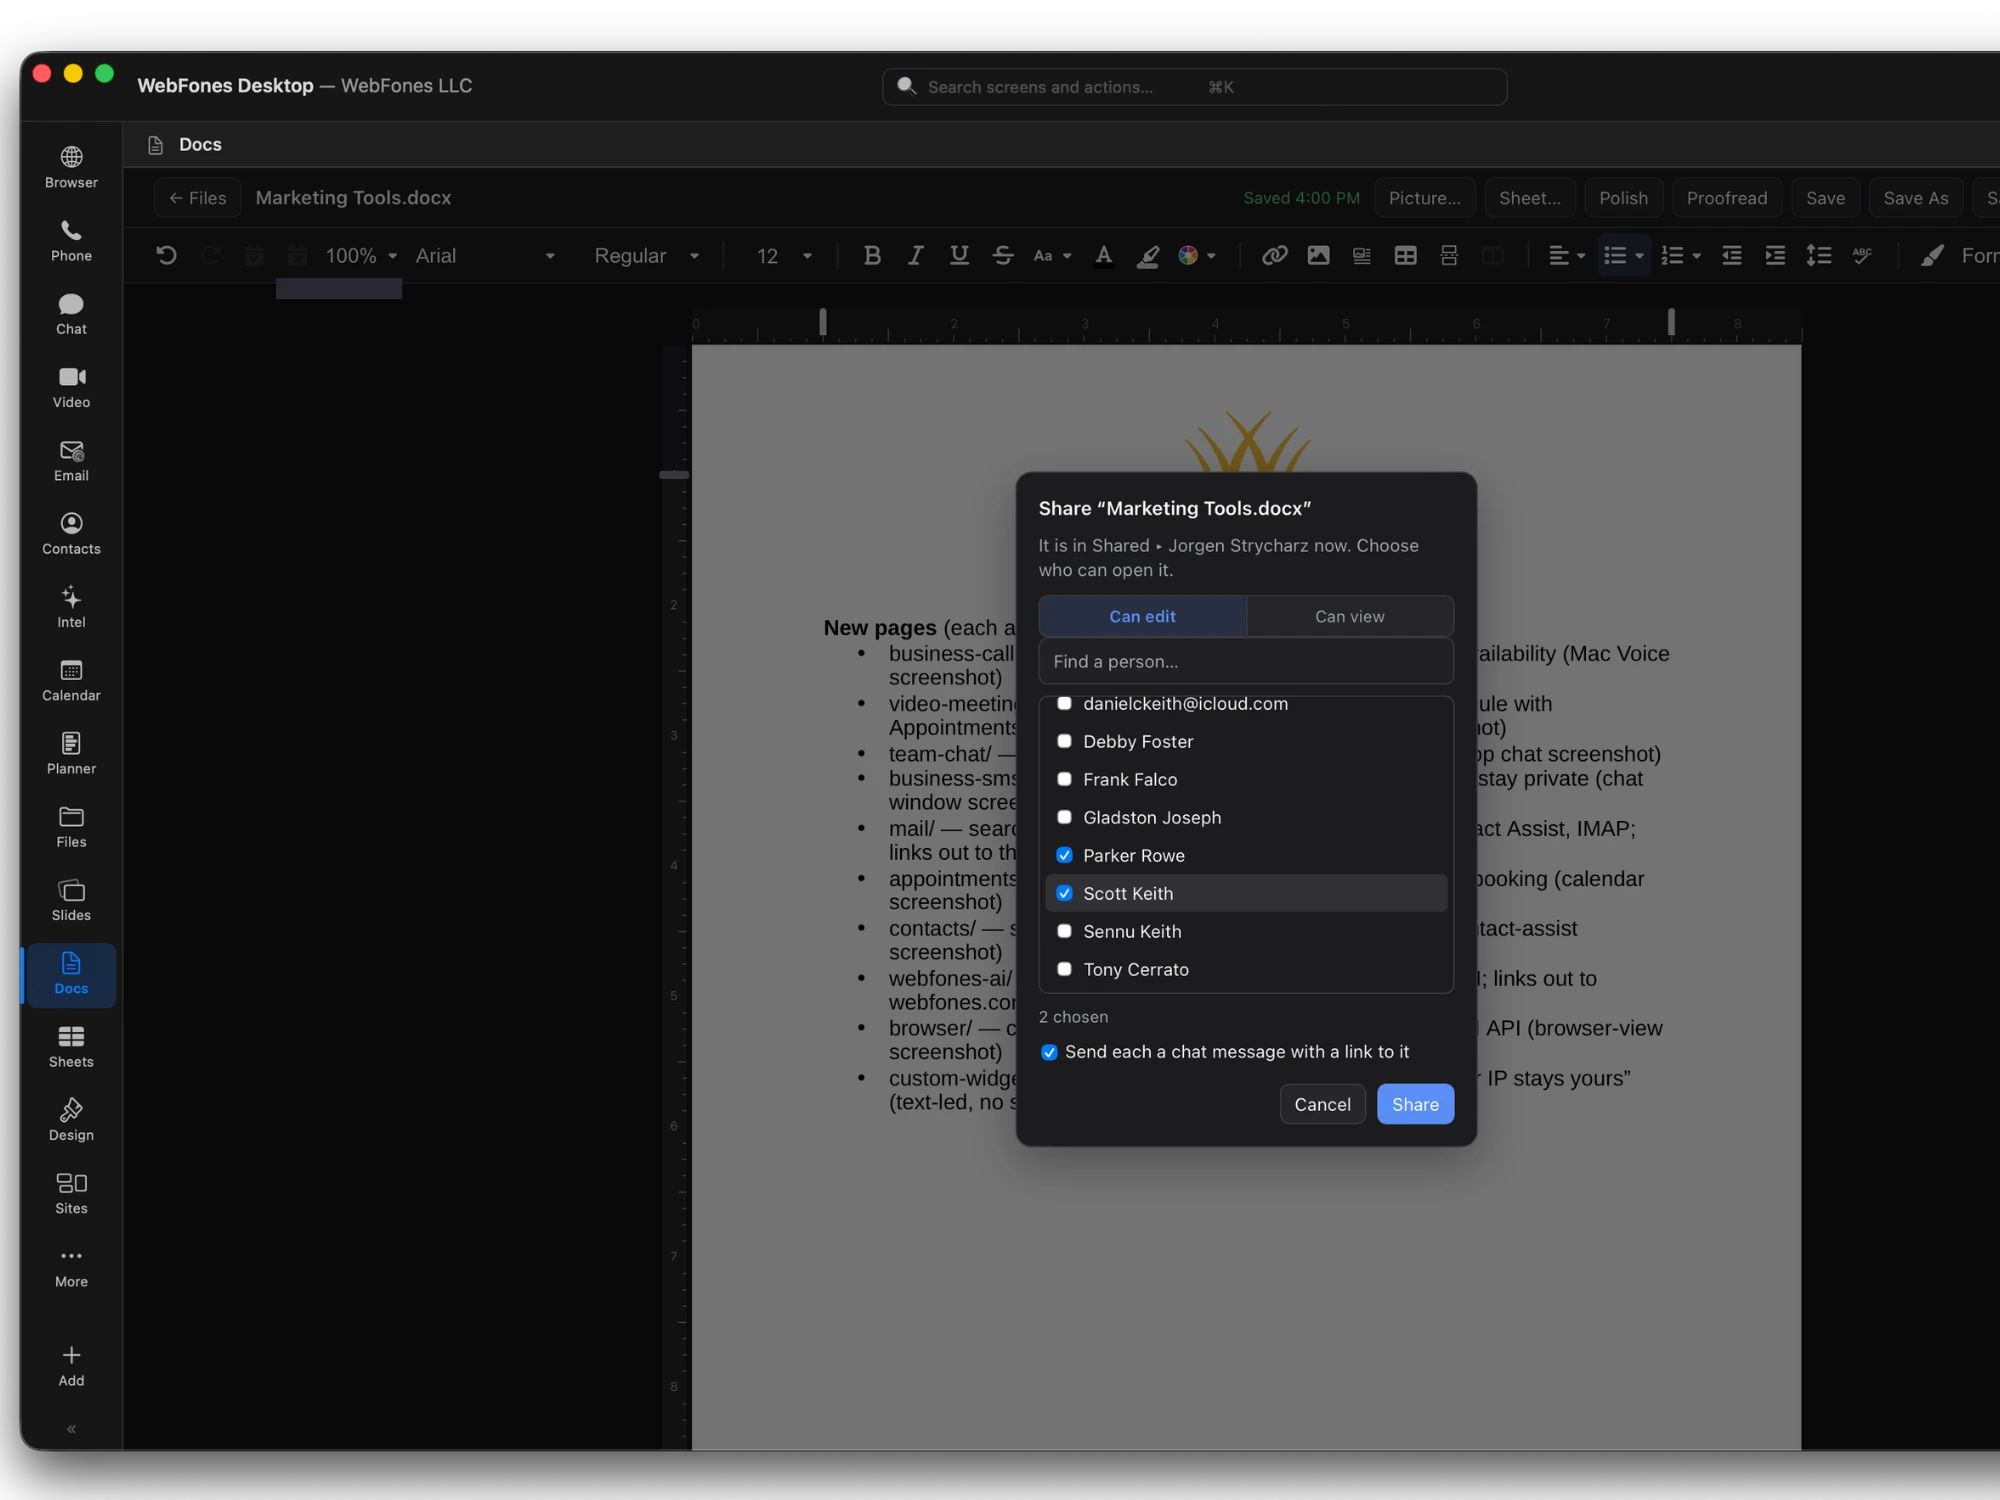The image size is (2000, 1500).
Task: Uncheck Parker Rowe's checkbox
Action: [1064, 855]
